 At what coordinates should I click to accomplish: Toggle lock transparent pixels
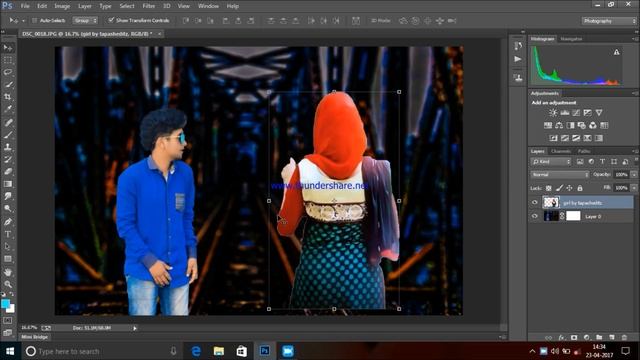[549, 188]
